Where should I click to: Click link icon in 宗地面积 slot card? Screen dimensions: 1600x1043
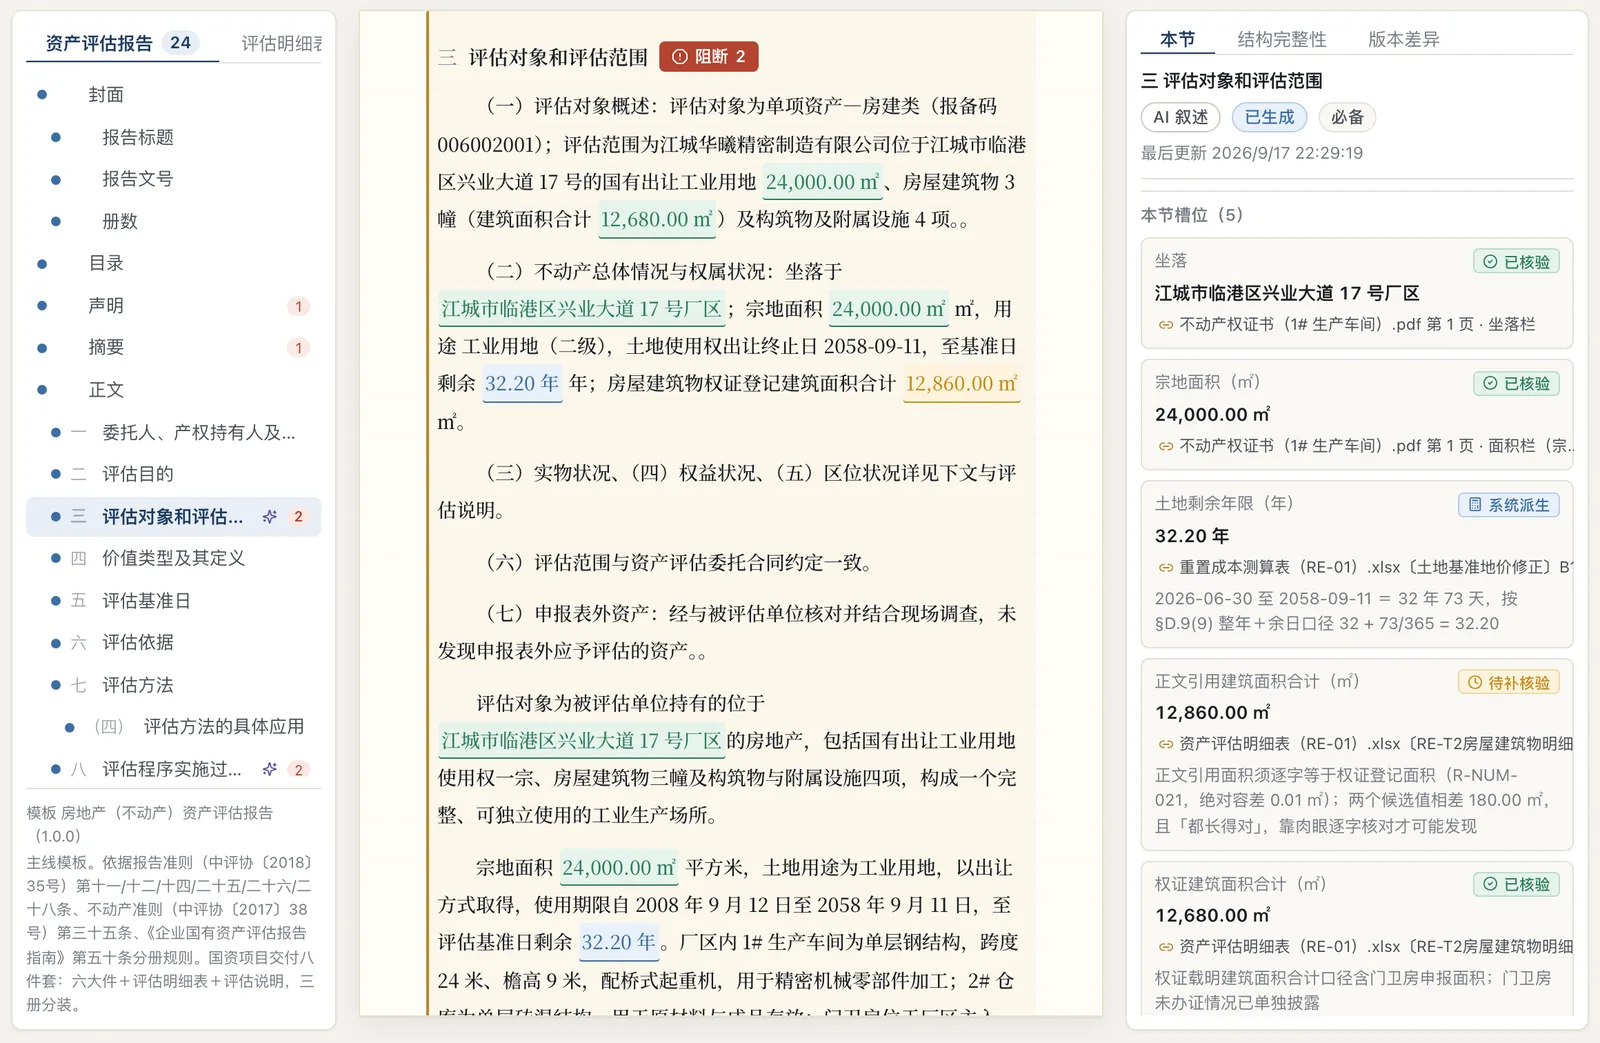[1166, 446]
